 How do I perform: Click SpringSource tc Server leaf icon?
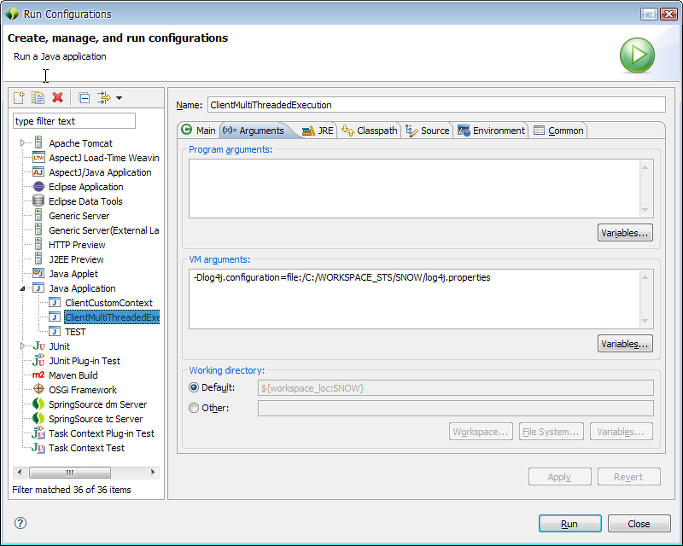pos(39,418)
